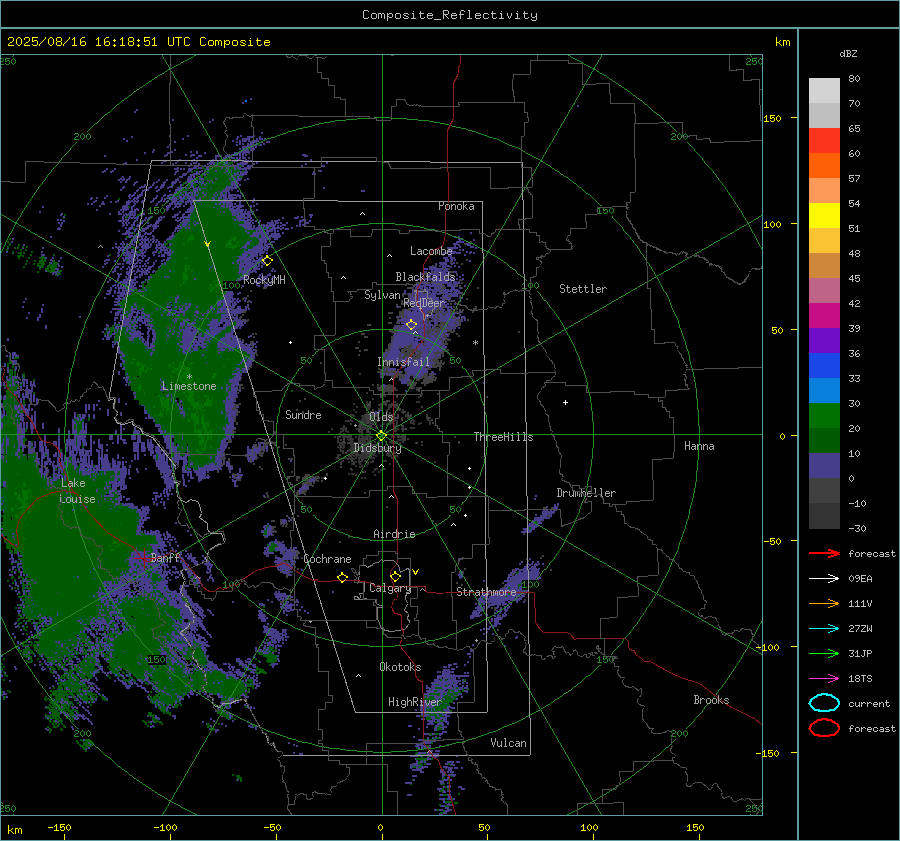Click the Blackfalds city label
The height and width of the screenshot is (841, 900).
(x=425, y=277)
